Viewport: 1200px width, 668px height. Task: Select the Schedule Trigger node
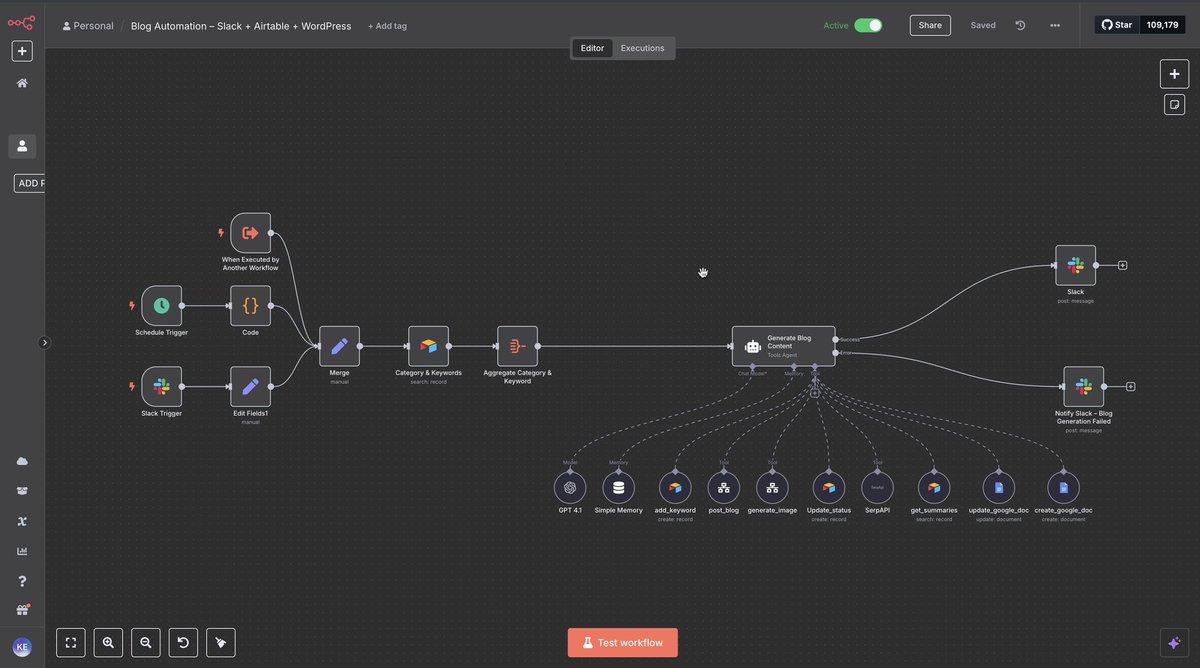tap(162, 305)
